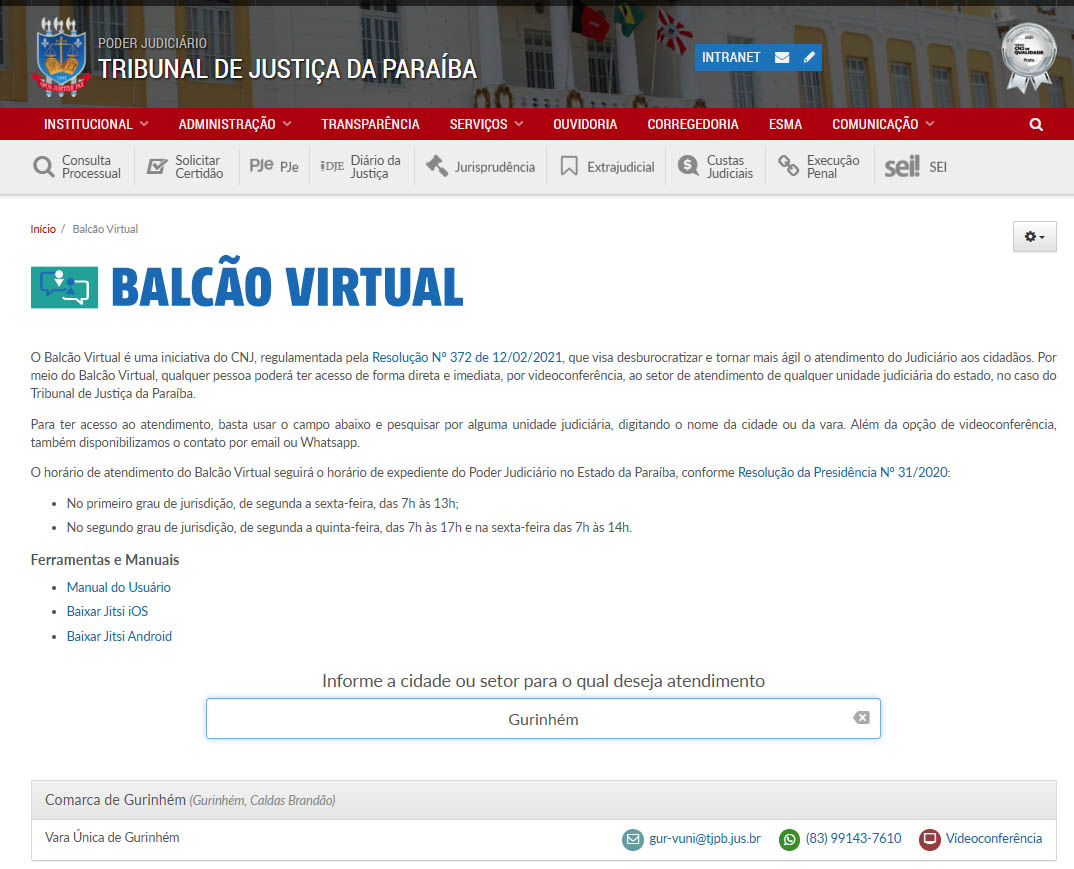Open the Manual do Usuário link
Image resolution: width=1074 pixels, height=869 pixels.
[x=119, y=587]
